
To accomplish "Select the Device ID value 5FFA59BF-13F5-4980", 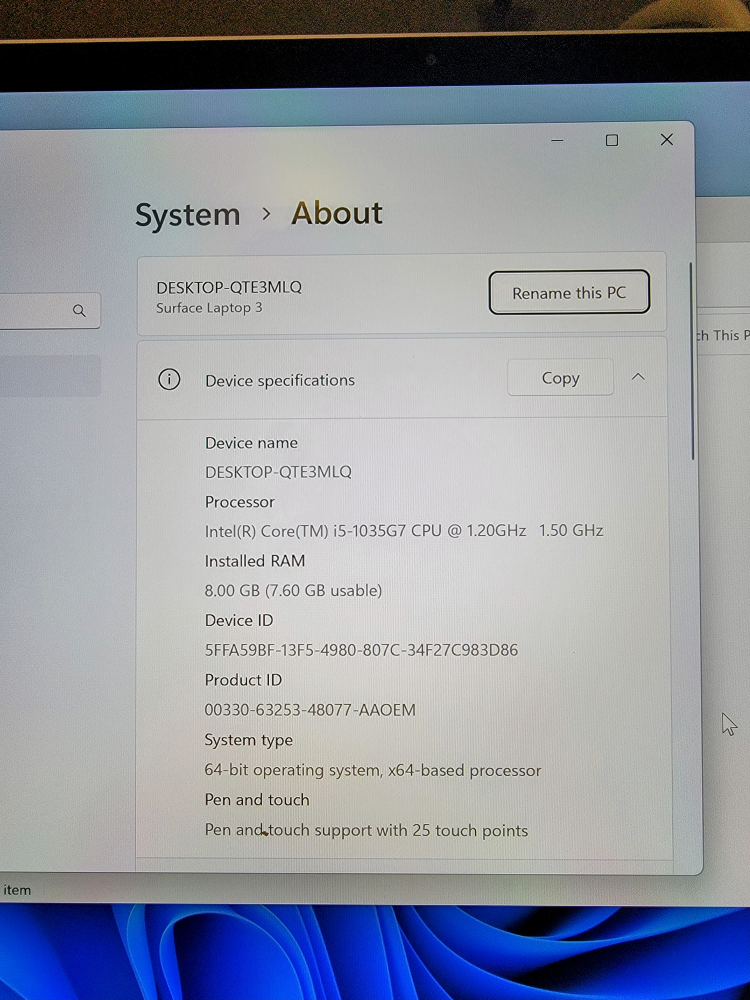I will (x=361, y=650).
